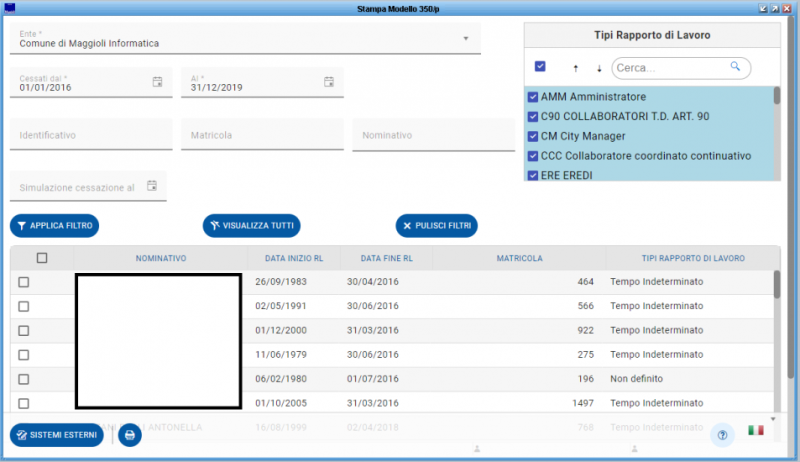Image resolution: width=800 pixels, height=462 pixels.
Task: Open Simulazione cessazione calendar icon
Action: point(152,186)
